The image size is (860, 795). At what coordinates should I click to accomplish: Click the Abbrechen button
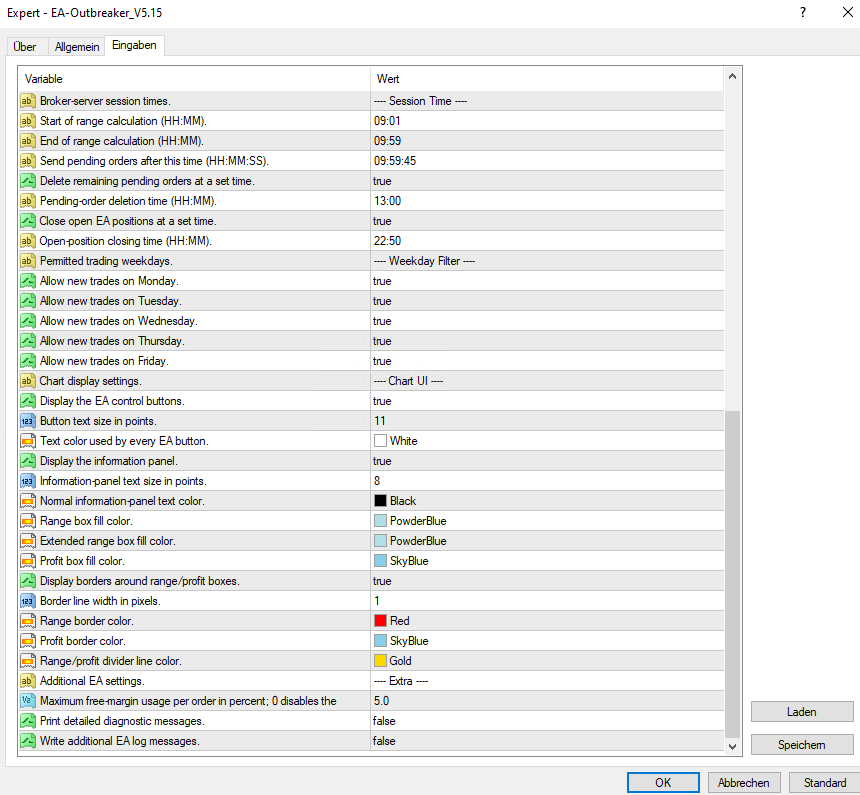click(743, 782)
